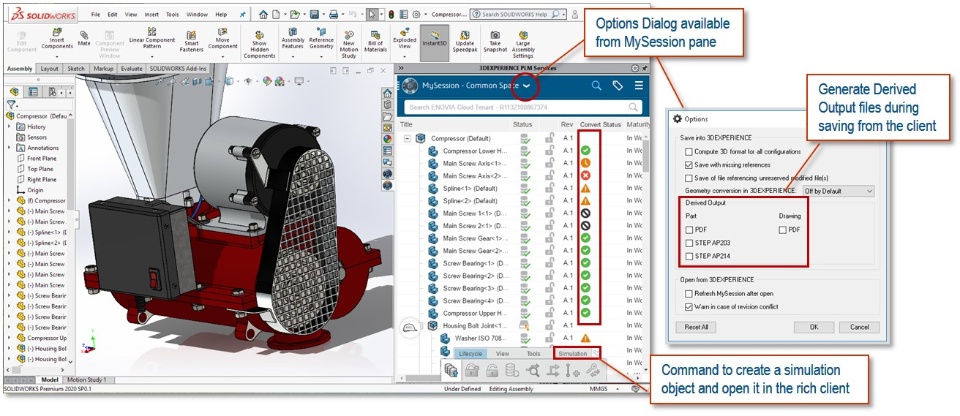Enable STEP AP203 derived output

pos(689,243)
